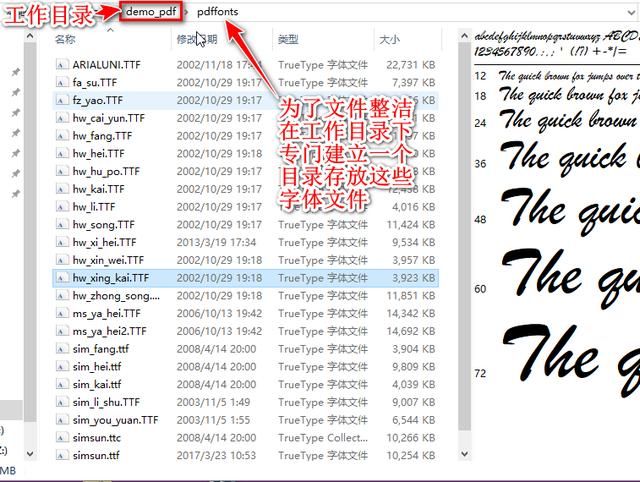Click the file list scroll up arrow
The image size is (640, 482).
464,36
